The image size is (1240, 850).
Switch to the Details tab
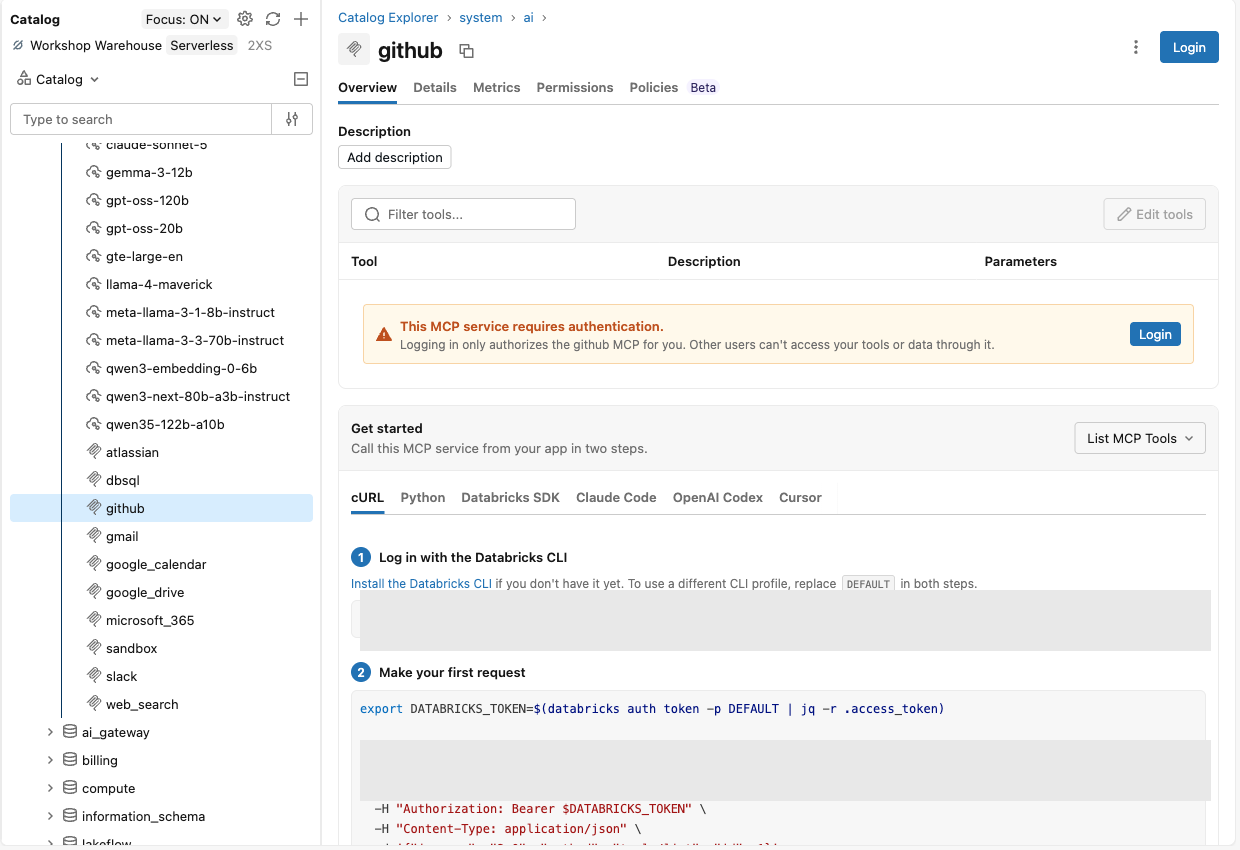click(x=435, y=88)
